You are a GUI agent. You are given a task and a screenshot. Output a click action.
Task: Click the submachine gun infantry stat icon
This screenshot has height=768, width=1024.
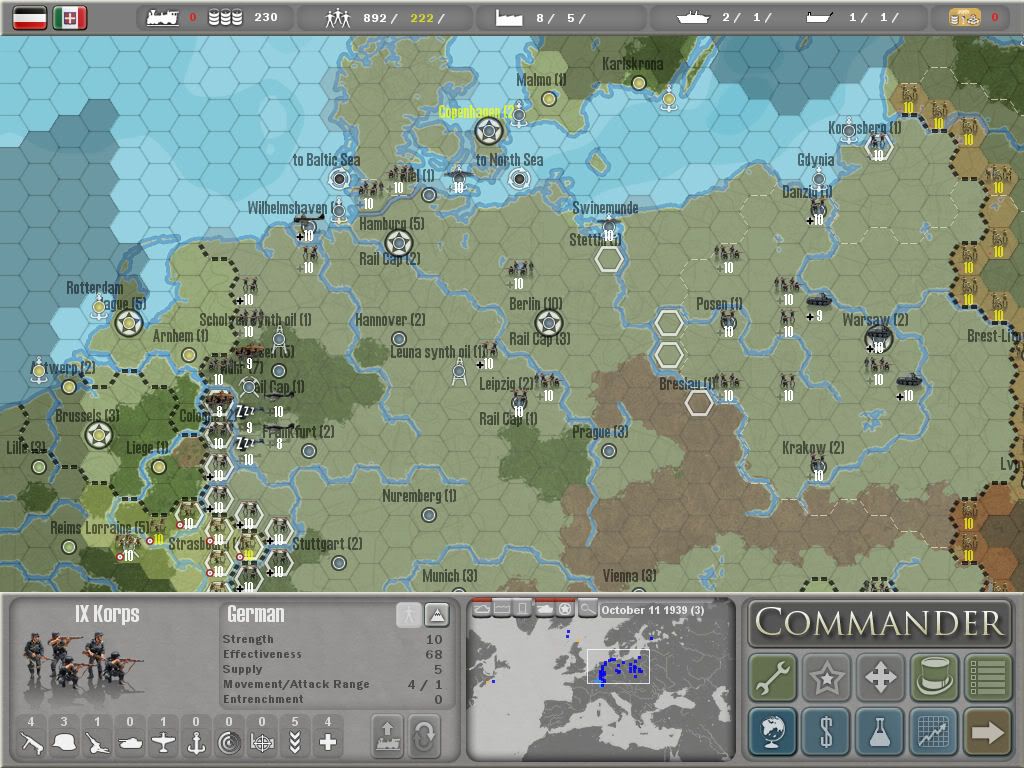tap(31, 743)
